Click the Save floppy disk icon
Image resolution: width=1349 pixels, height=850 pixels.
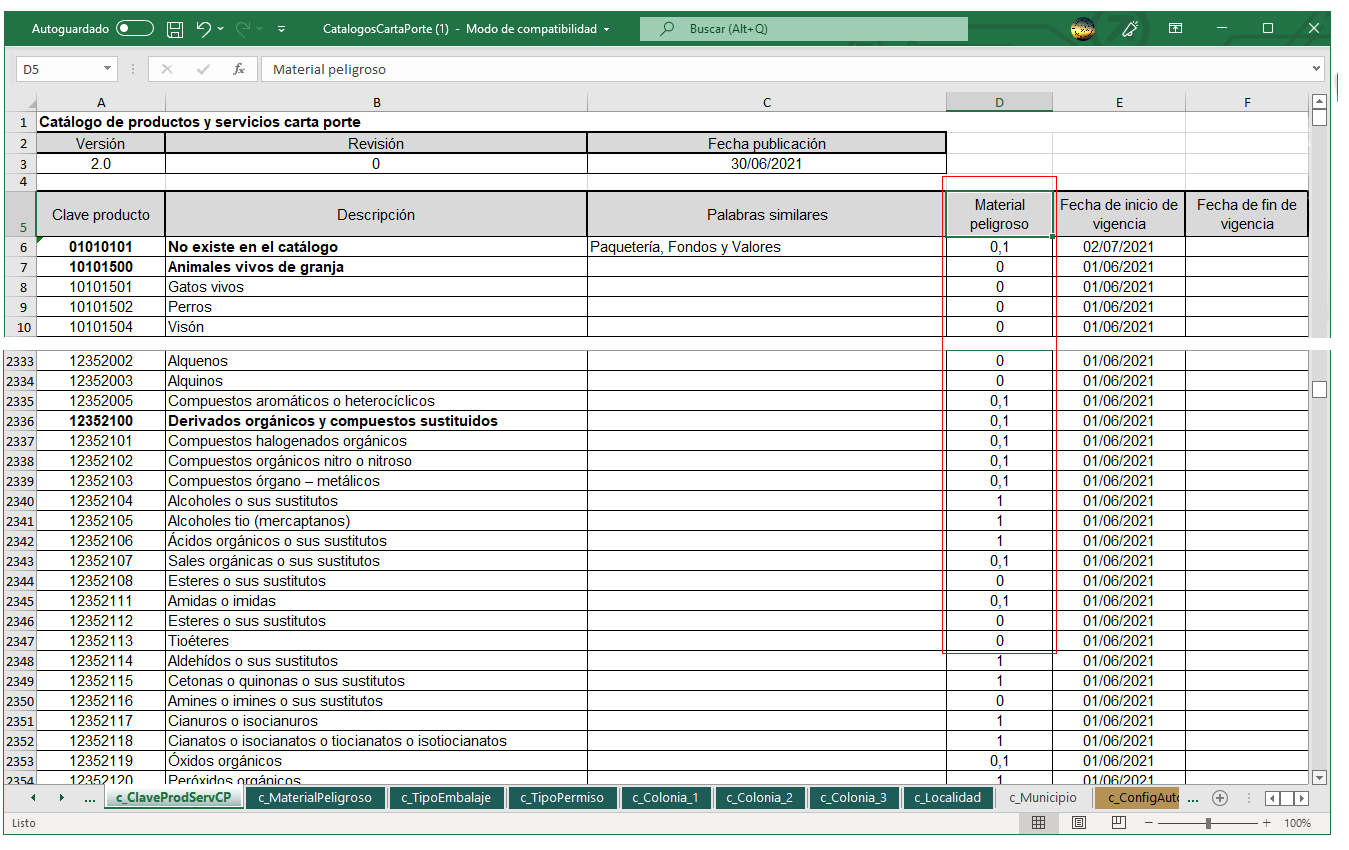click(x=174, y=29)
